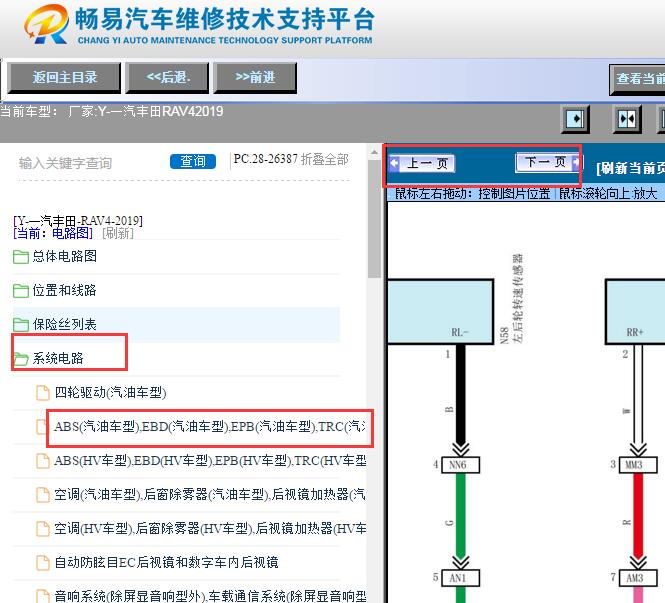
Task: Click the scrollbar up arrow
Action: pyautogui.click(x=374, y=152)
